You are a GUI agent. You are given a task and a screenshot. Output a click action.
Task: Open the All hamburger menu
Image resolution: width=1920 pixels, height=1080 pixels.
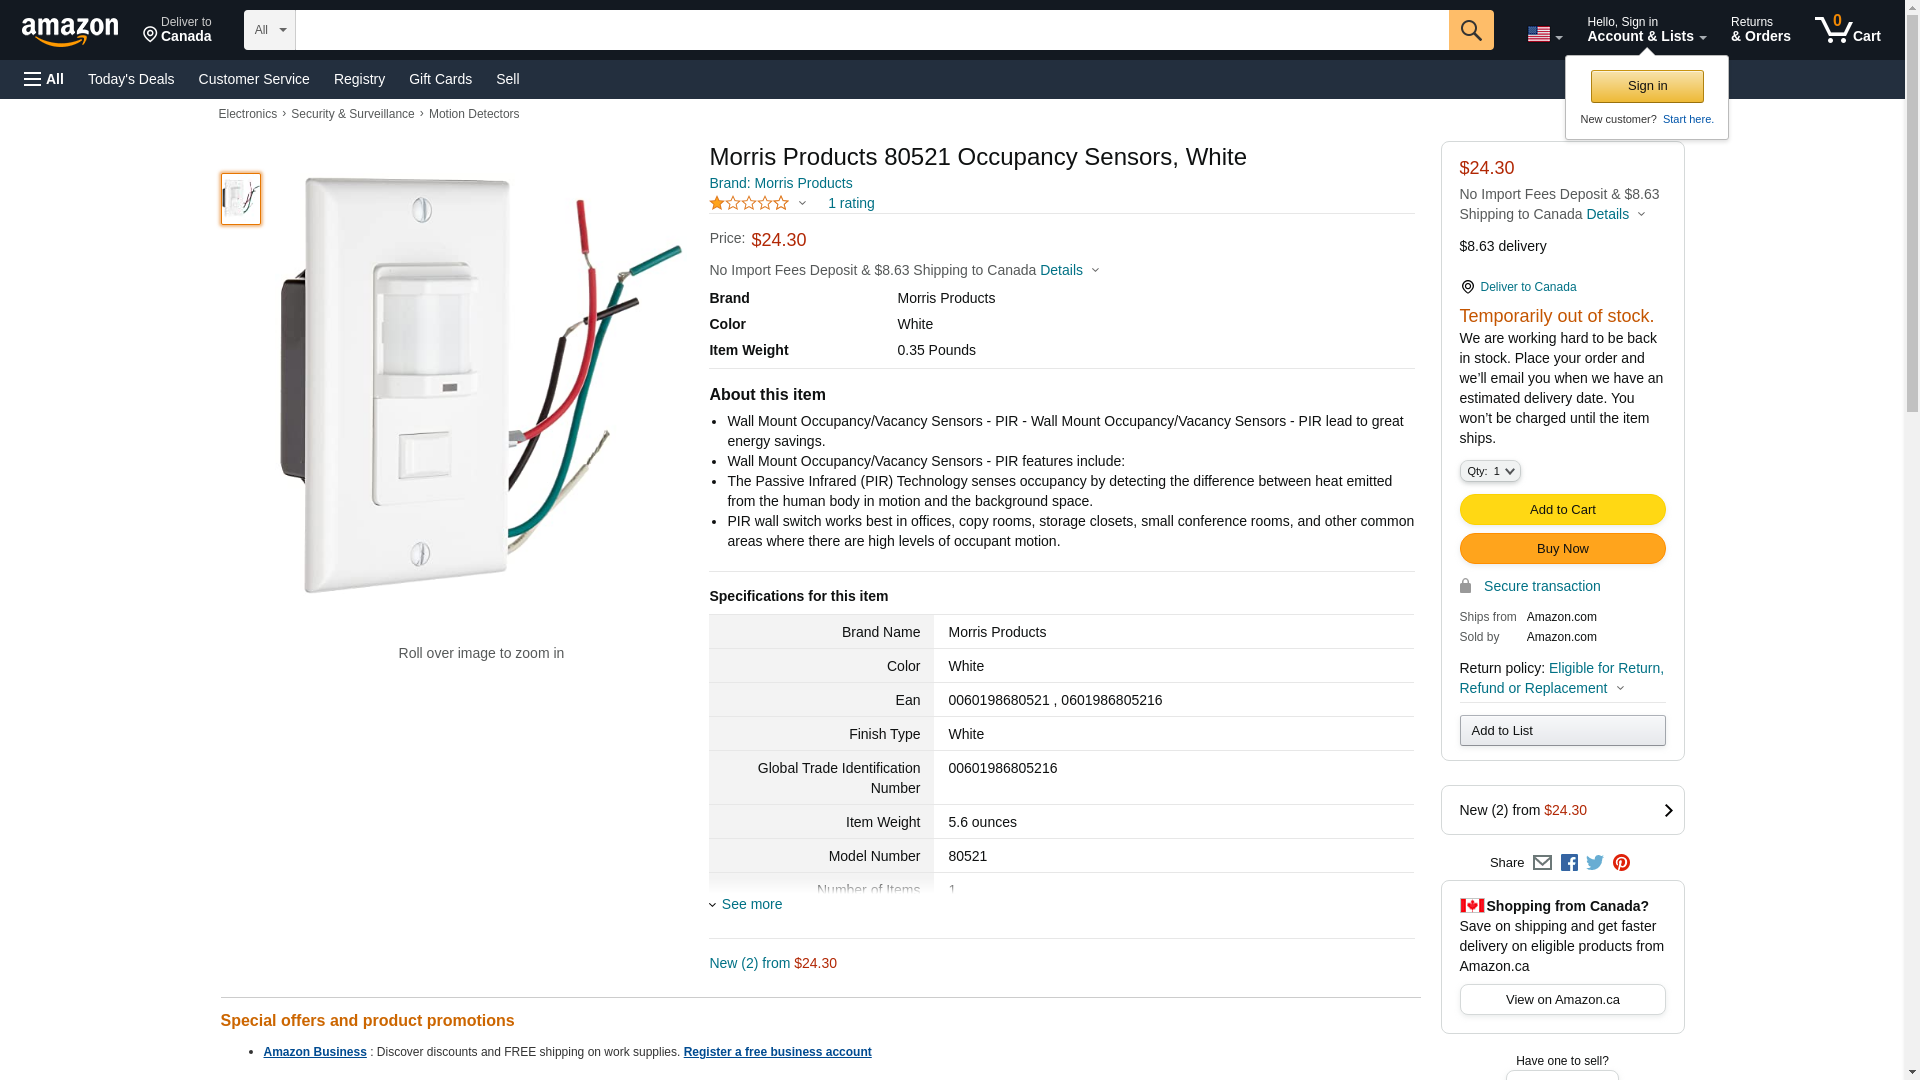tap(44, 79)
